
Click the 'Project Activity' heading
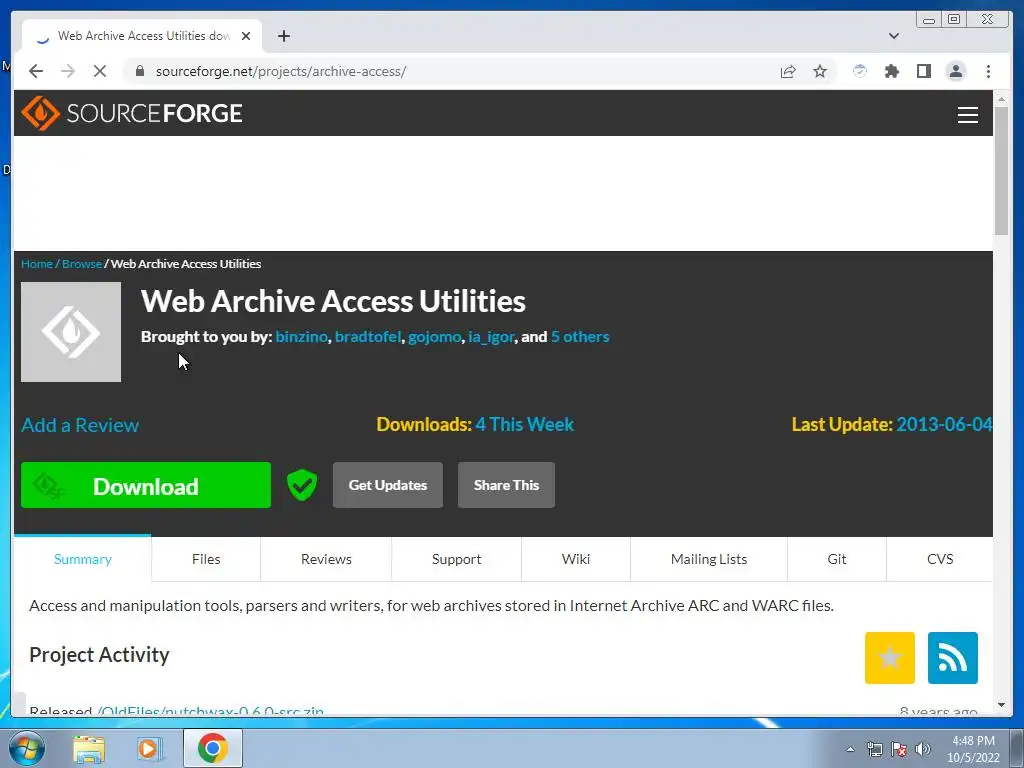[99, 654]
